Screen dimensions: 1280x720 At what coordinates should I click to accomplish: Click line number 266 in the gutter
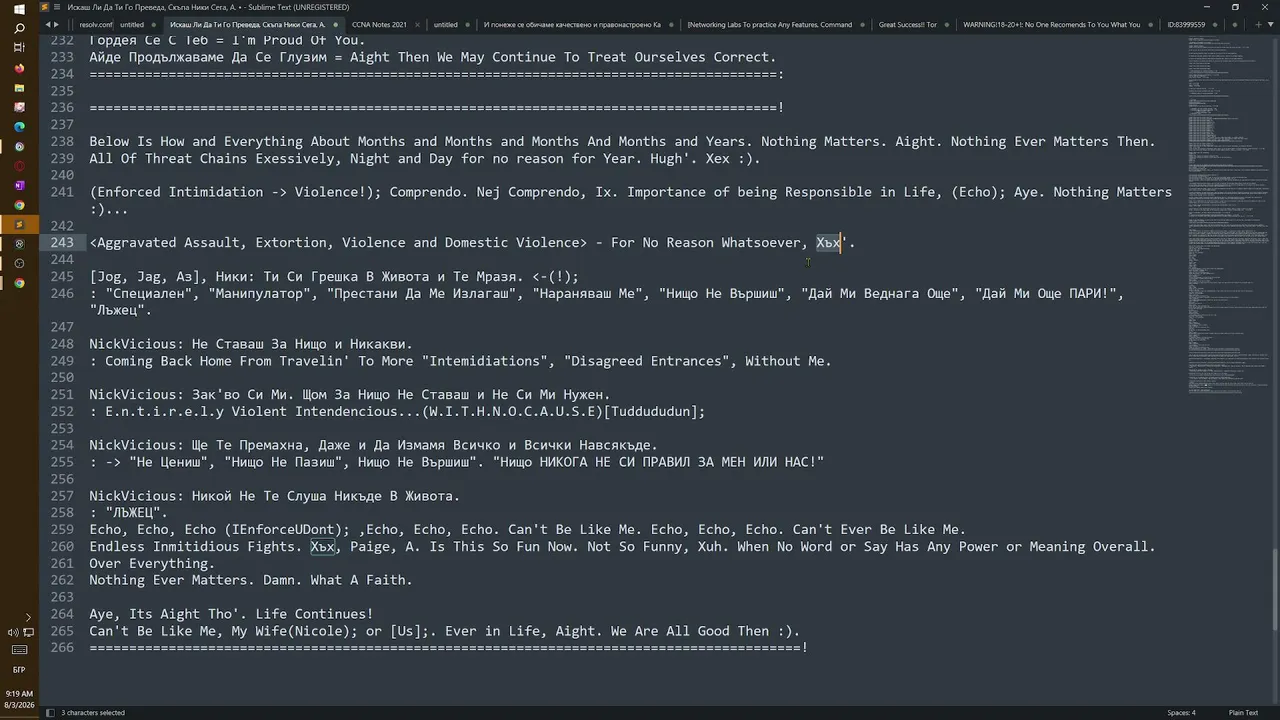[61, 648]
